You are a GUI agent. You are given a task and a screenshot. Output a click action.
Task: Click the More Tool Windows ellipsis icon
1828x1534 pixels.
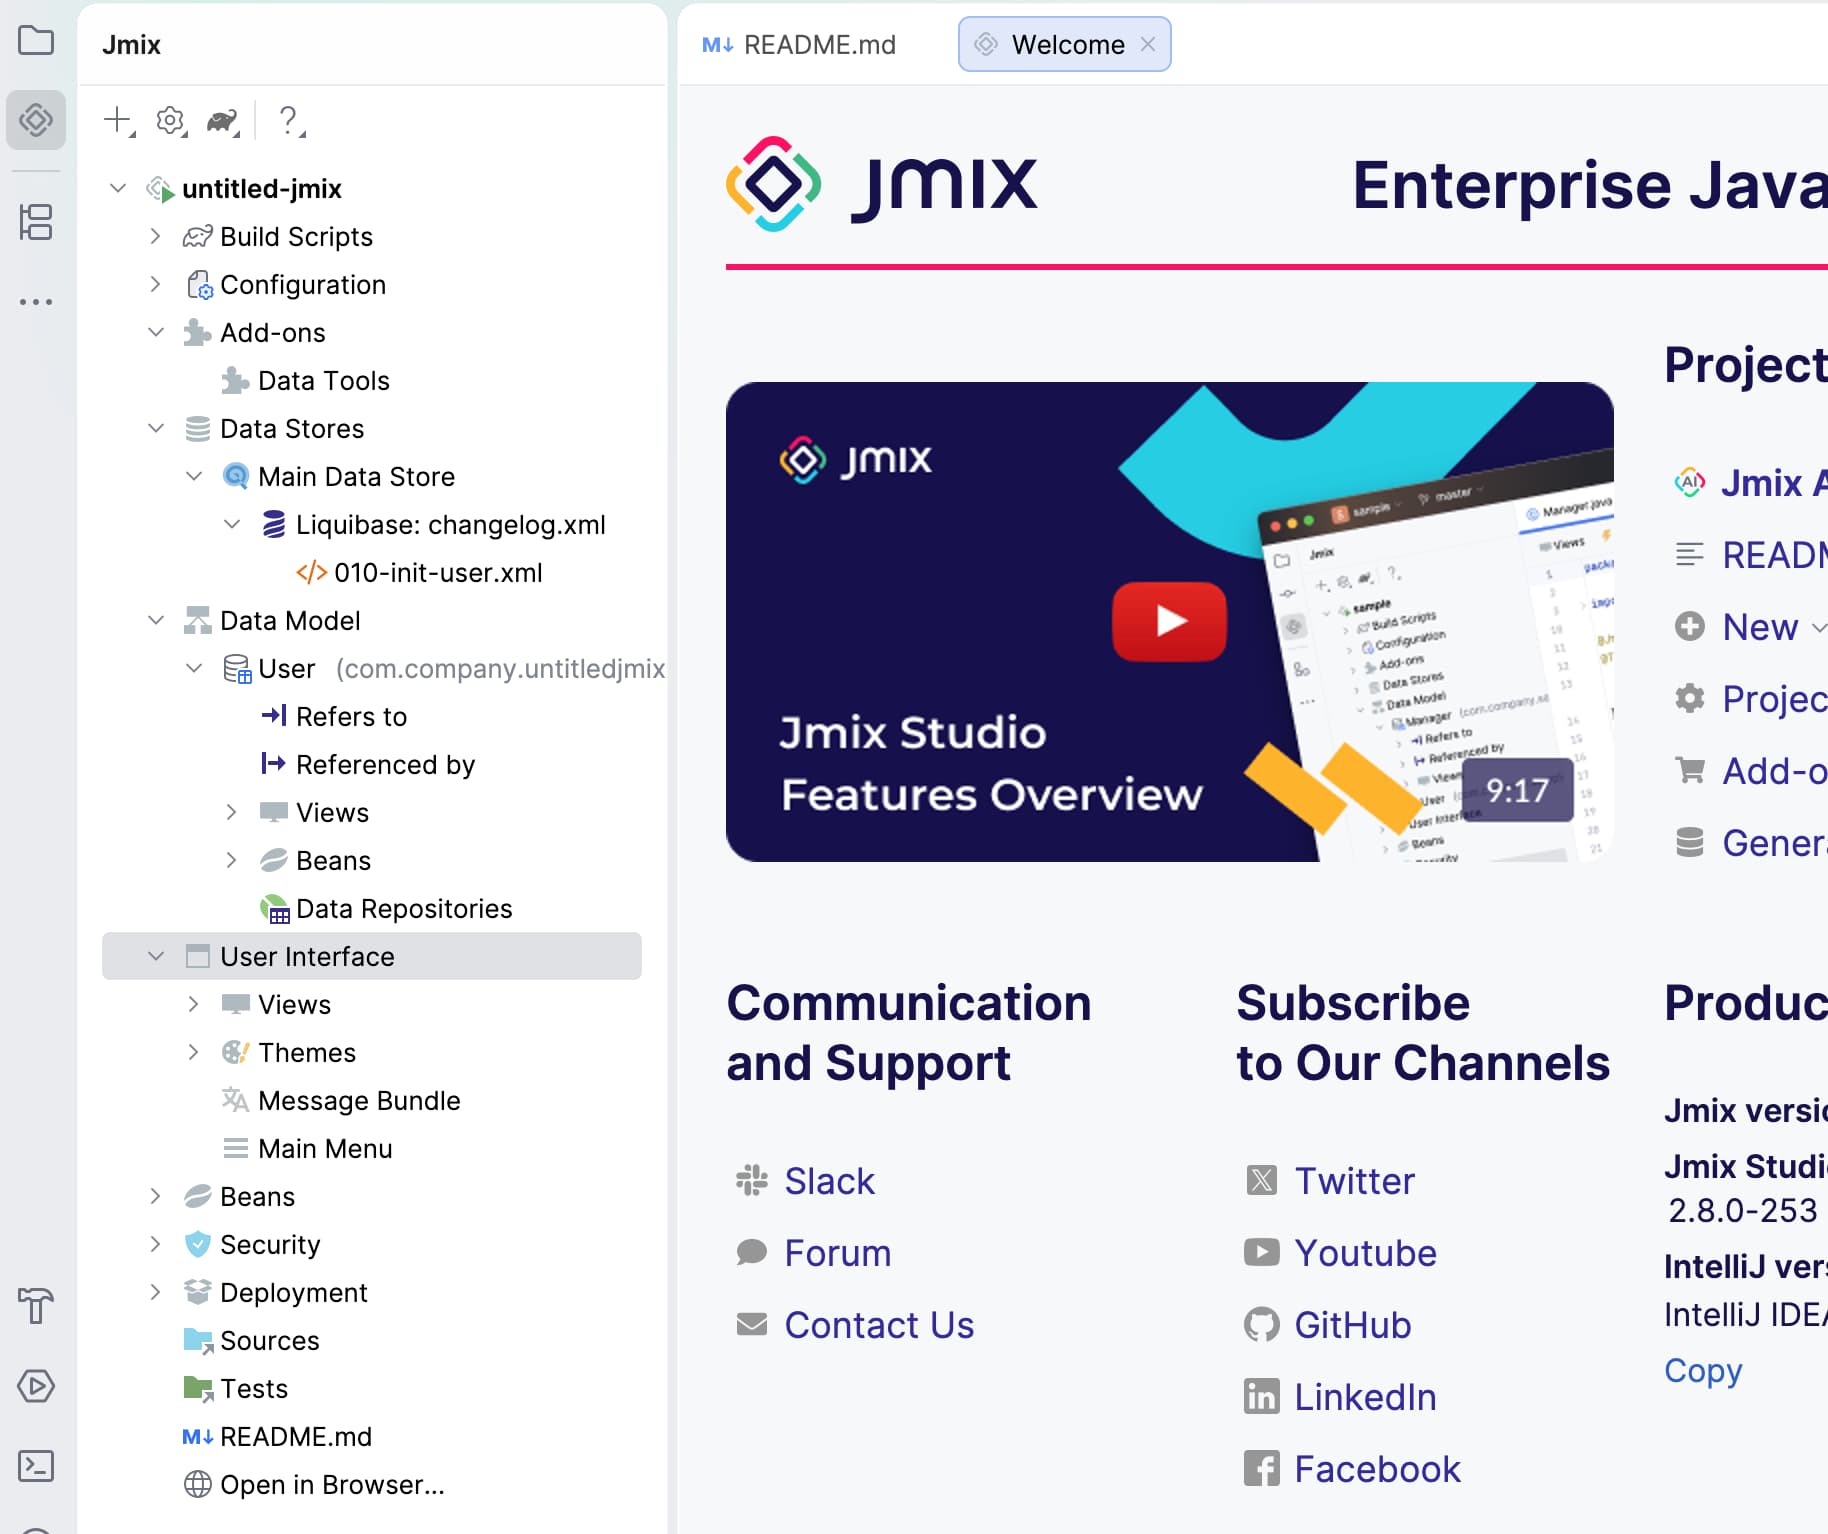coord(36,301)
